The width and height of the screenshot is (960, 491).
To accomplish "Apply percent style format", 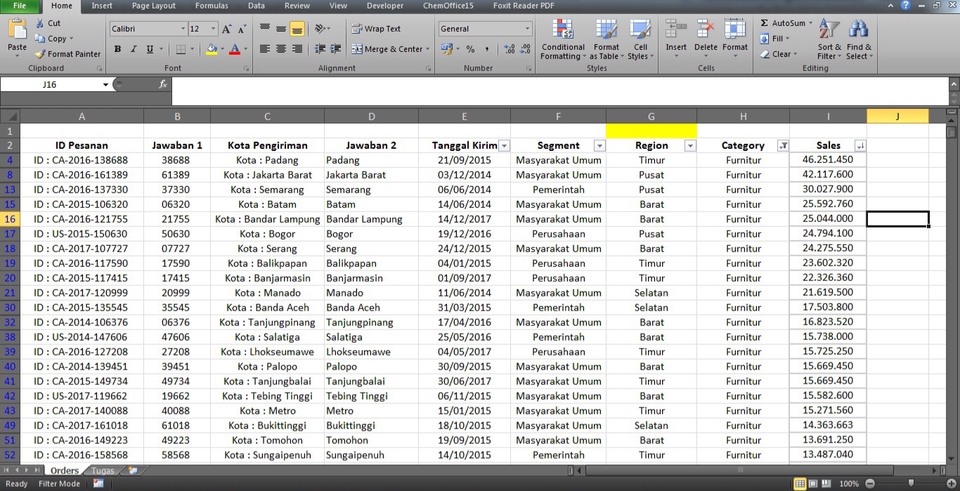I will coord(470,49).
